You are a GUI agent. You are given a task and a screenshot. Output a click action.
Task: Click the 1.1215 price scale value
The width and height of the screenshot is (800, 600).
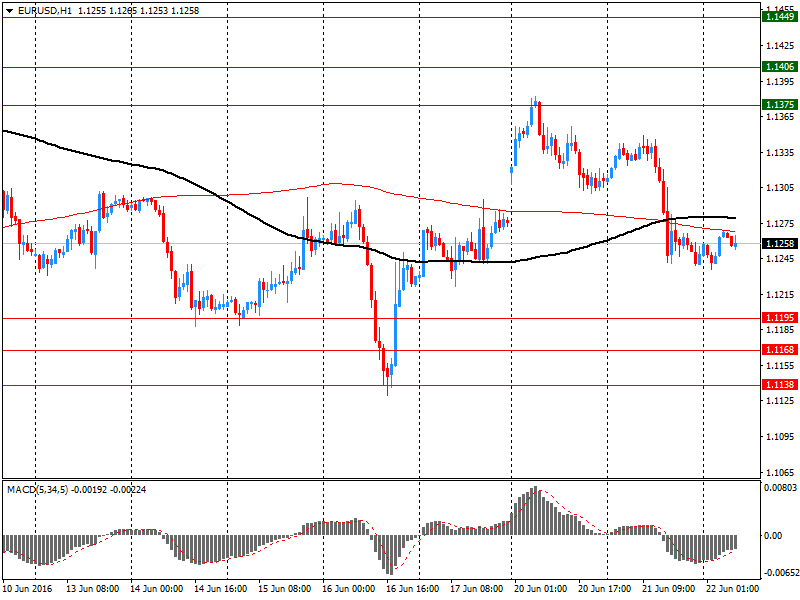(780, 295)
